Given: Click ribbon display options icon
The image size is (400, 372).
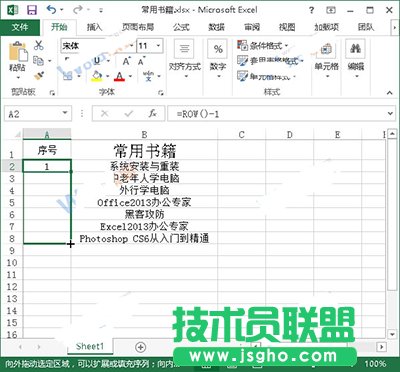Looking at the screenshot, I should (331, 10).
